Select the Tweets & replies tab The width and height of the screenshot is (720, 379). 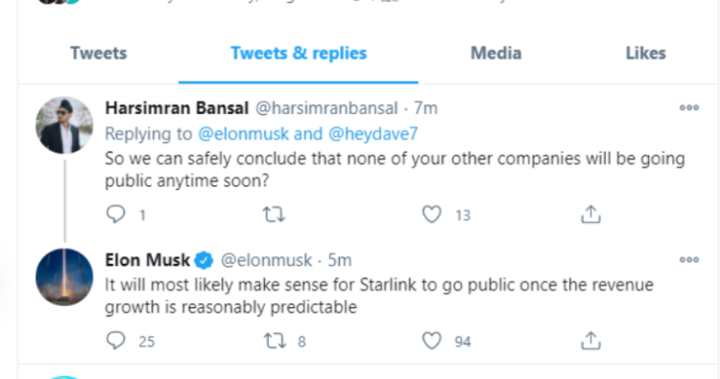point(298,53)
